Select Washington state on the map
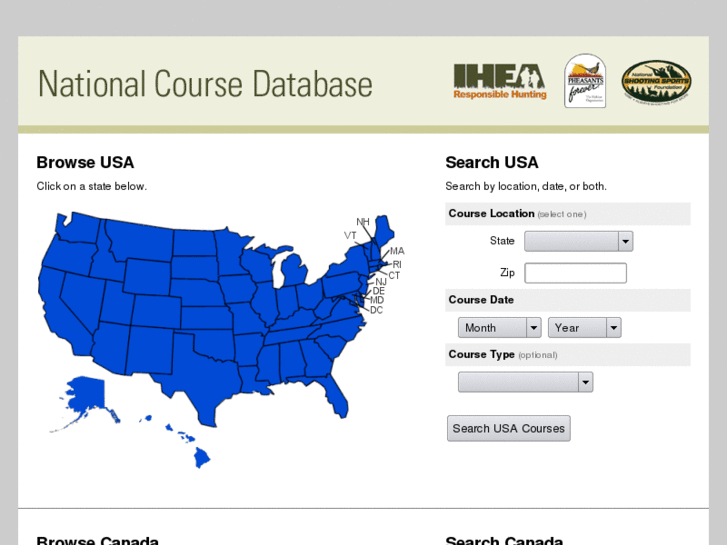Screen dimensions: 727x545 pyautogui.click(x=79, y=228)
